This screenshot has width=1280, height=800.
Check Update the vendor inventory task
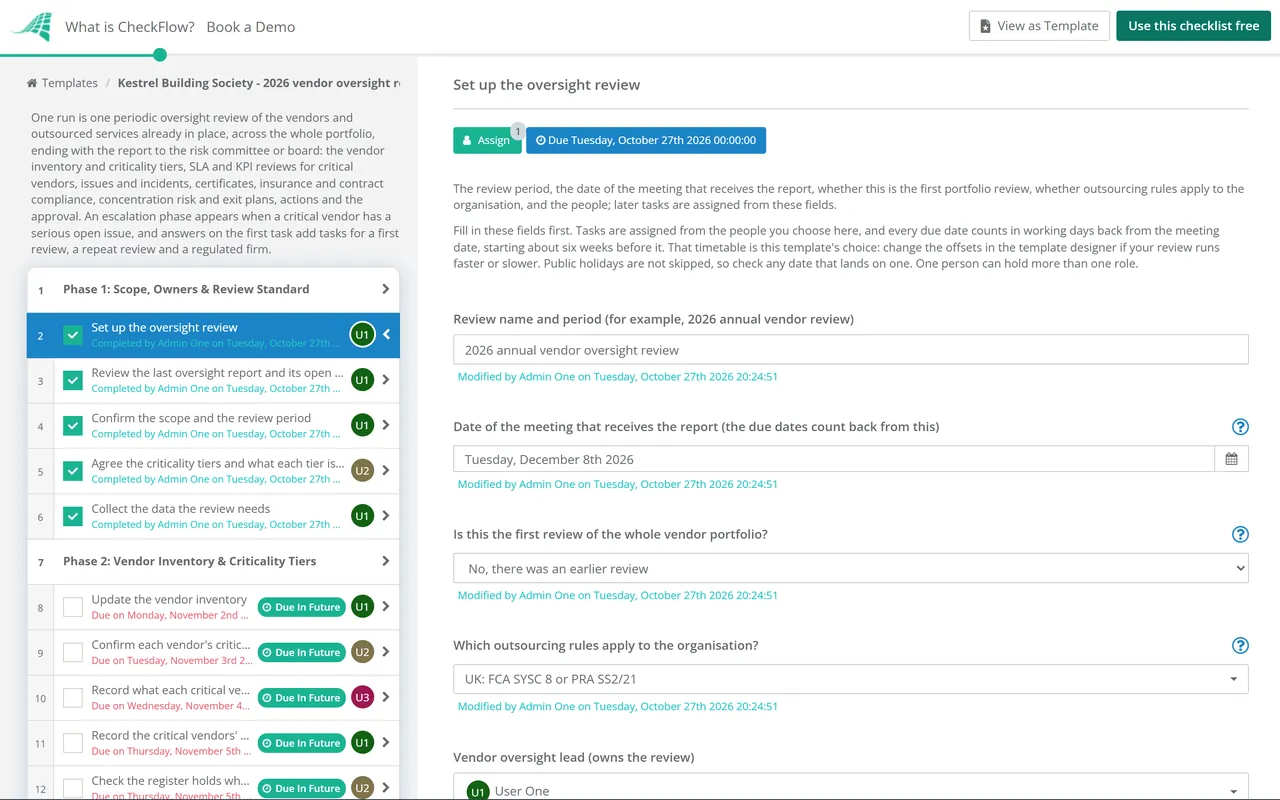(x=73, y=607)
